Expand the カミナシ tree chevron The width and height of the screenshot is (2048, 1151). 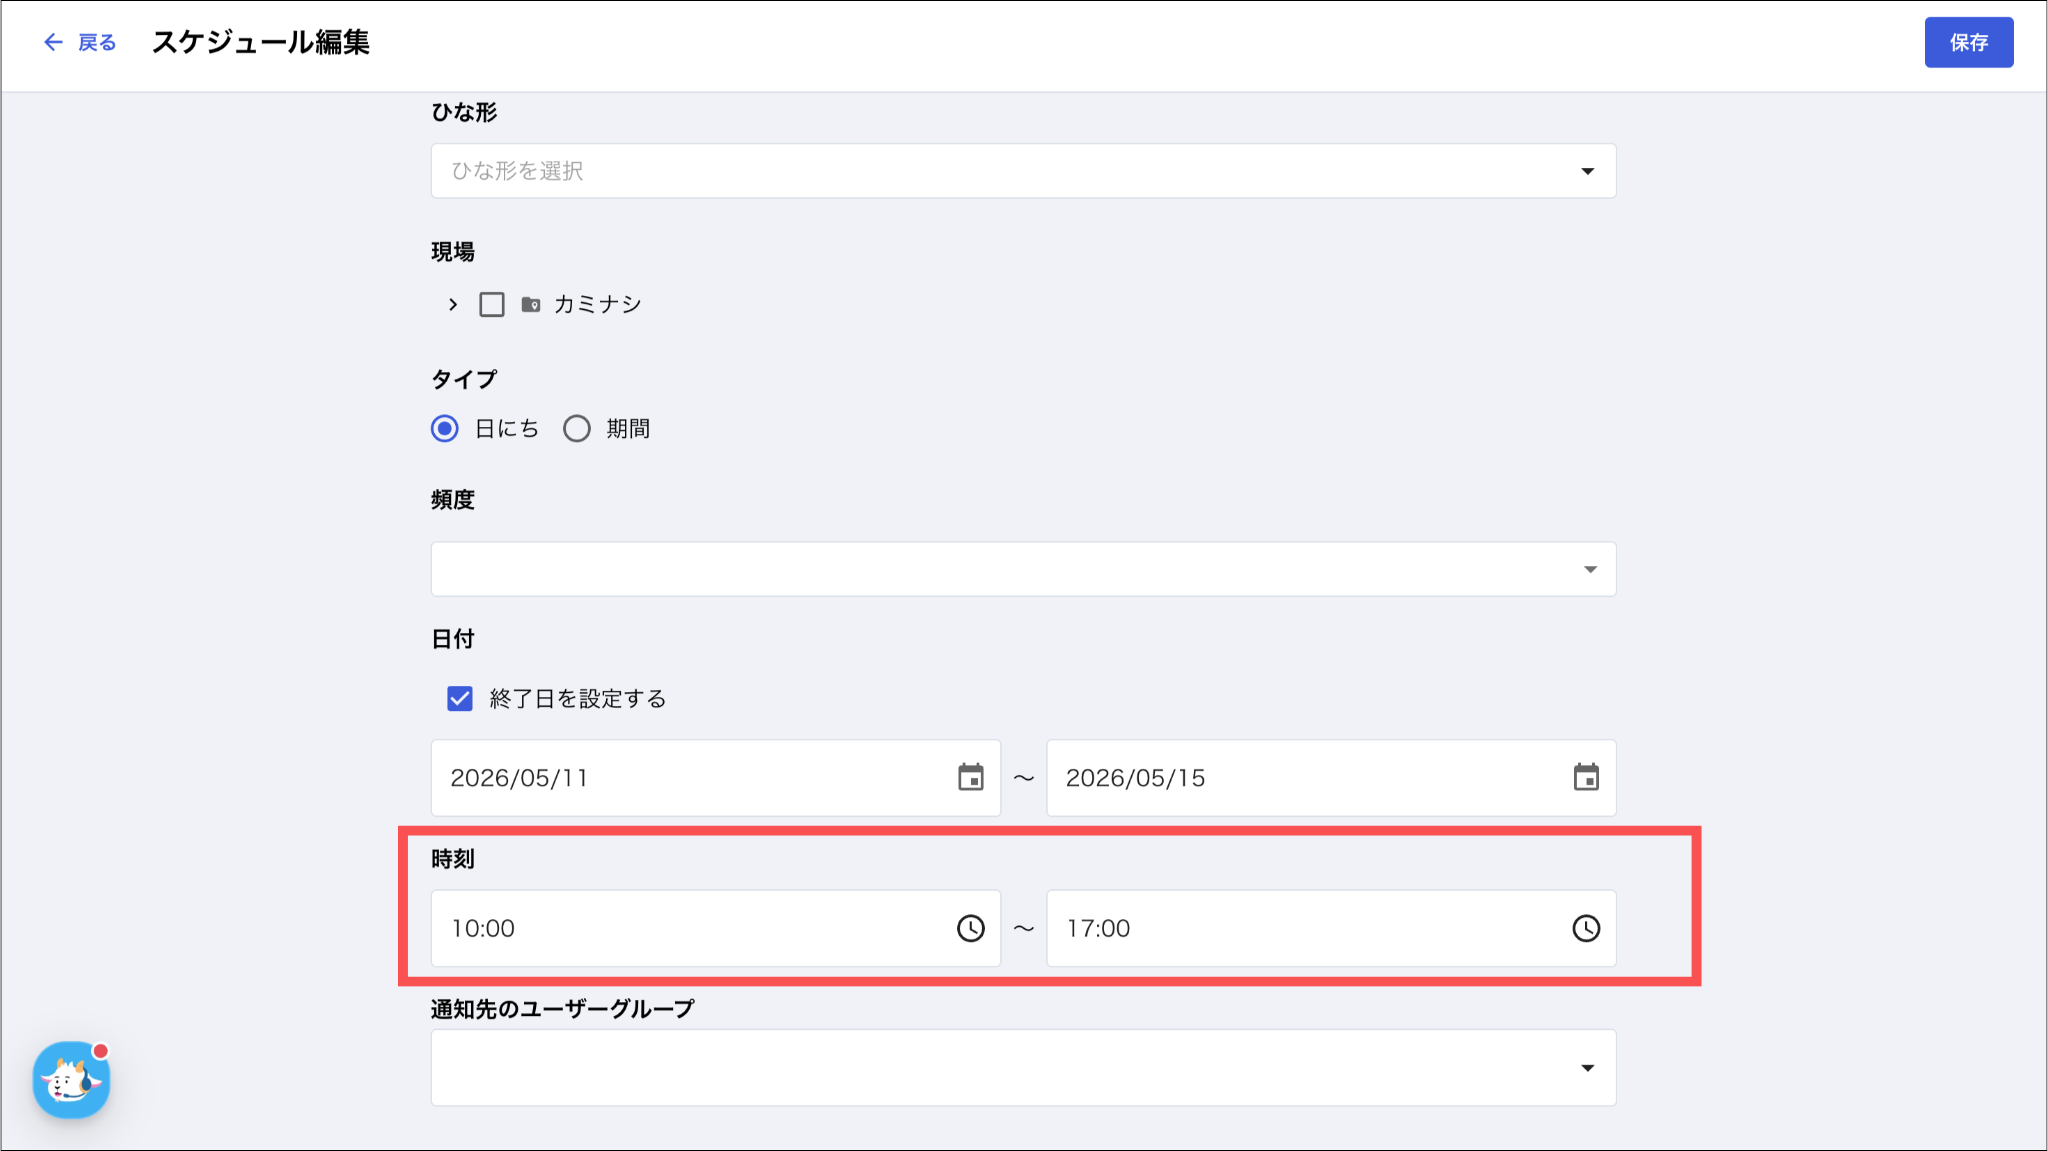(453, 304)
